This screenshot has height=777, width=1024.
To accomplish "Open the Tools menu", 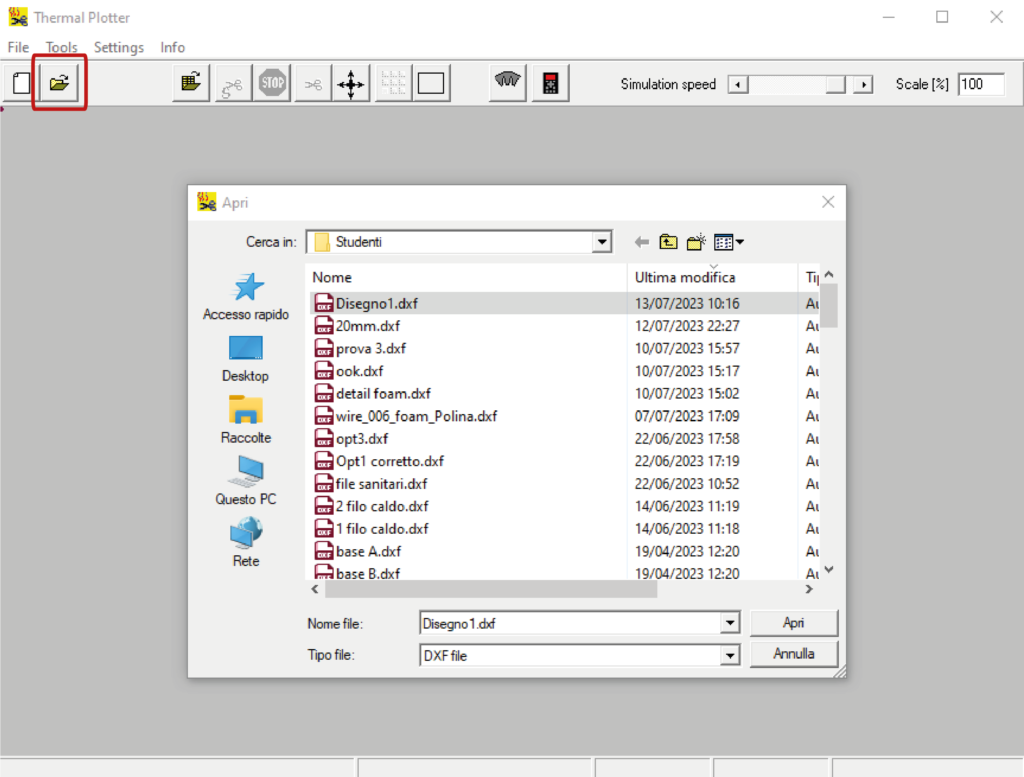I will tap(61, 47).
